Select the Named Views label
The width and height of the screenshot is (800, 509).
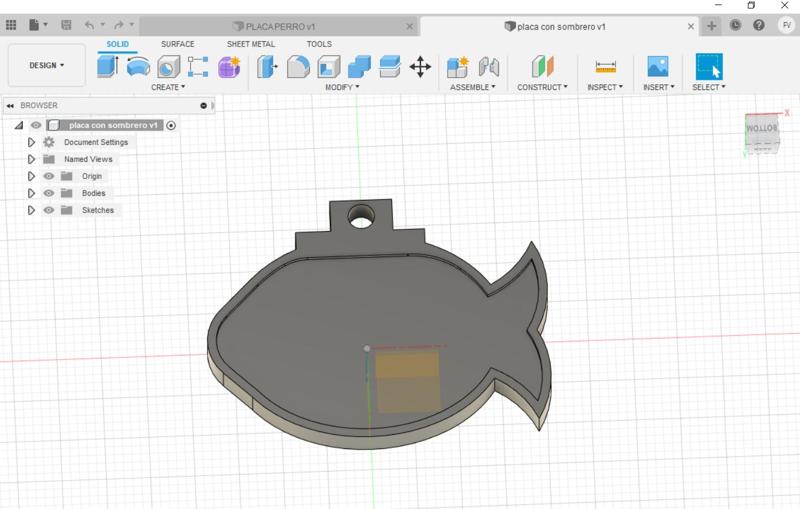point(88,159)
